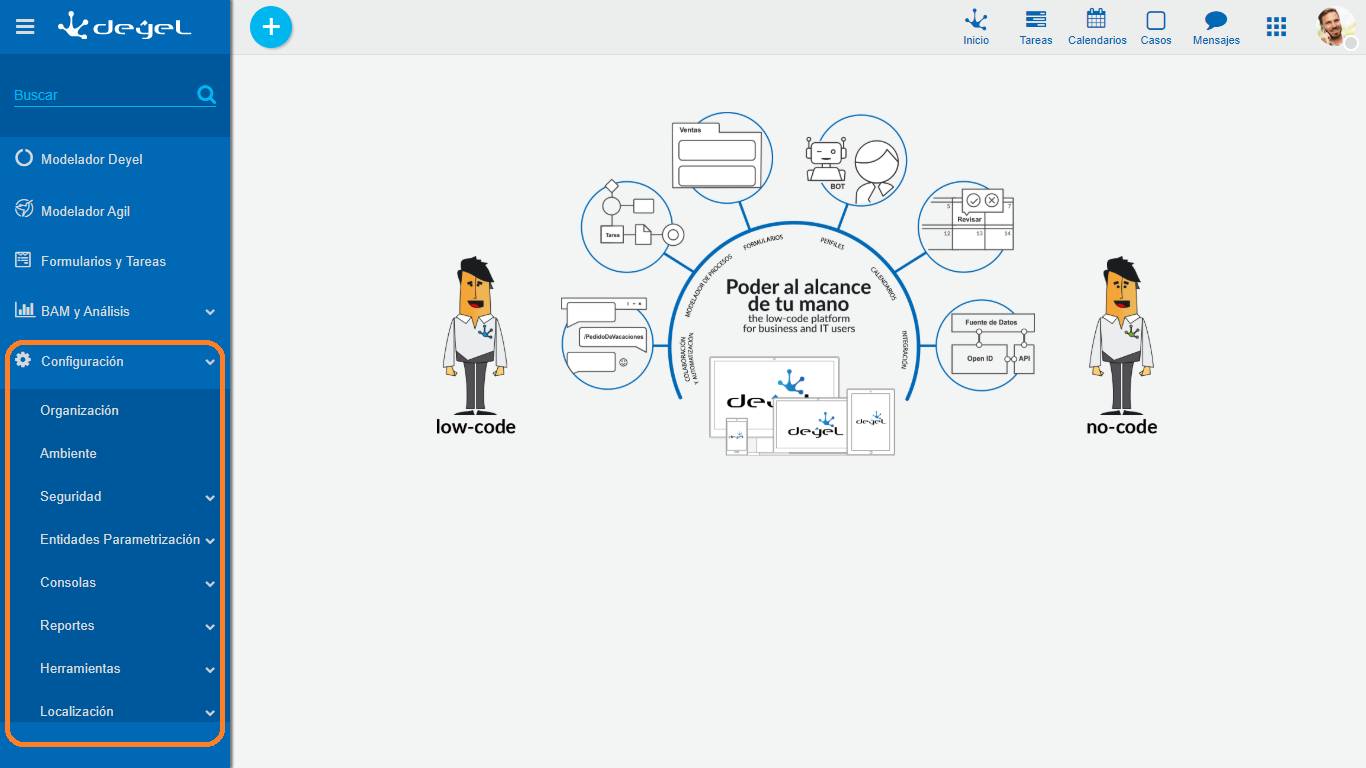Expand BAM y Análisis chevron
1366x768 pixels.
[x=210, y=312]
